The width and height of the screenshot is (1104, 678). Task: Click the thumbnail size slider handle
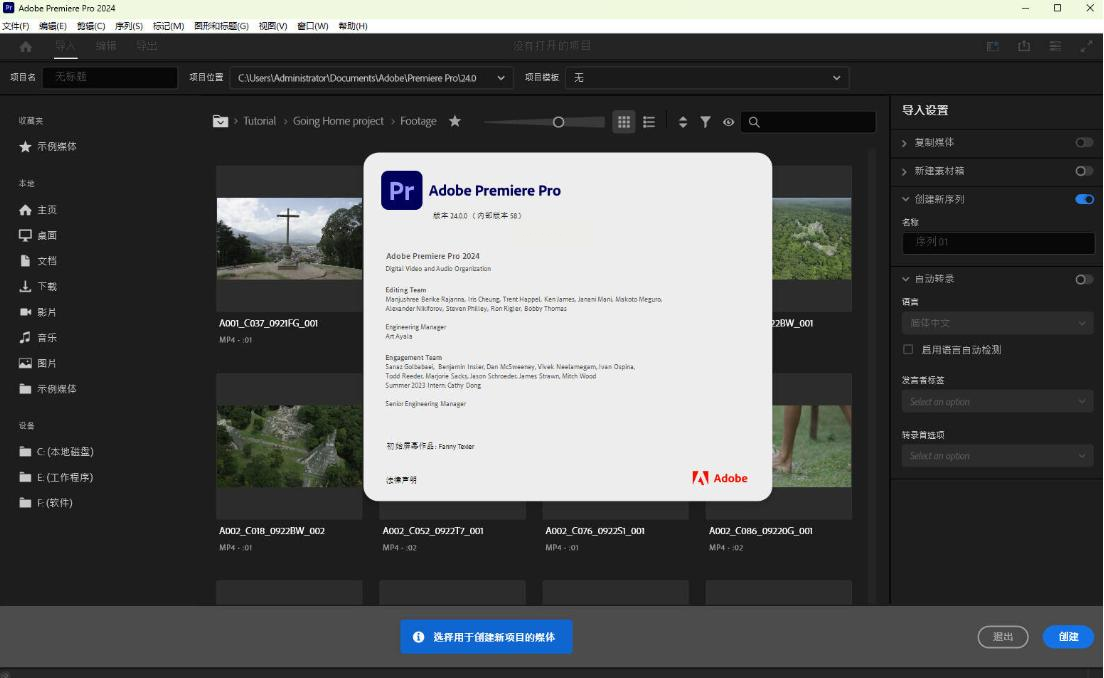tap(558, 122)
